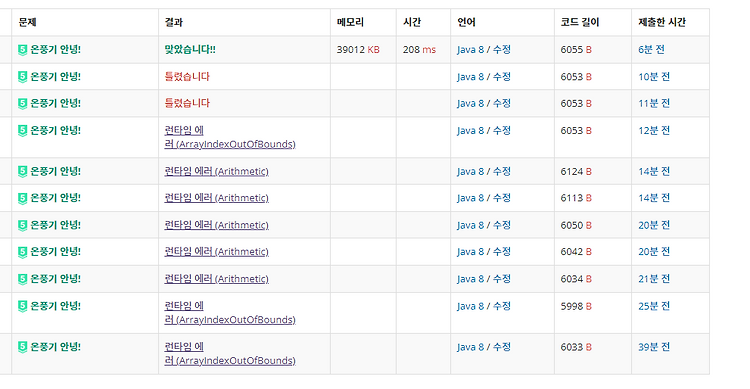This screenshot has height=389, width=750.
Task: Click the 5998 B code length value
Action: click(576, 306)
